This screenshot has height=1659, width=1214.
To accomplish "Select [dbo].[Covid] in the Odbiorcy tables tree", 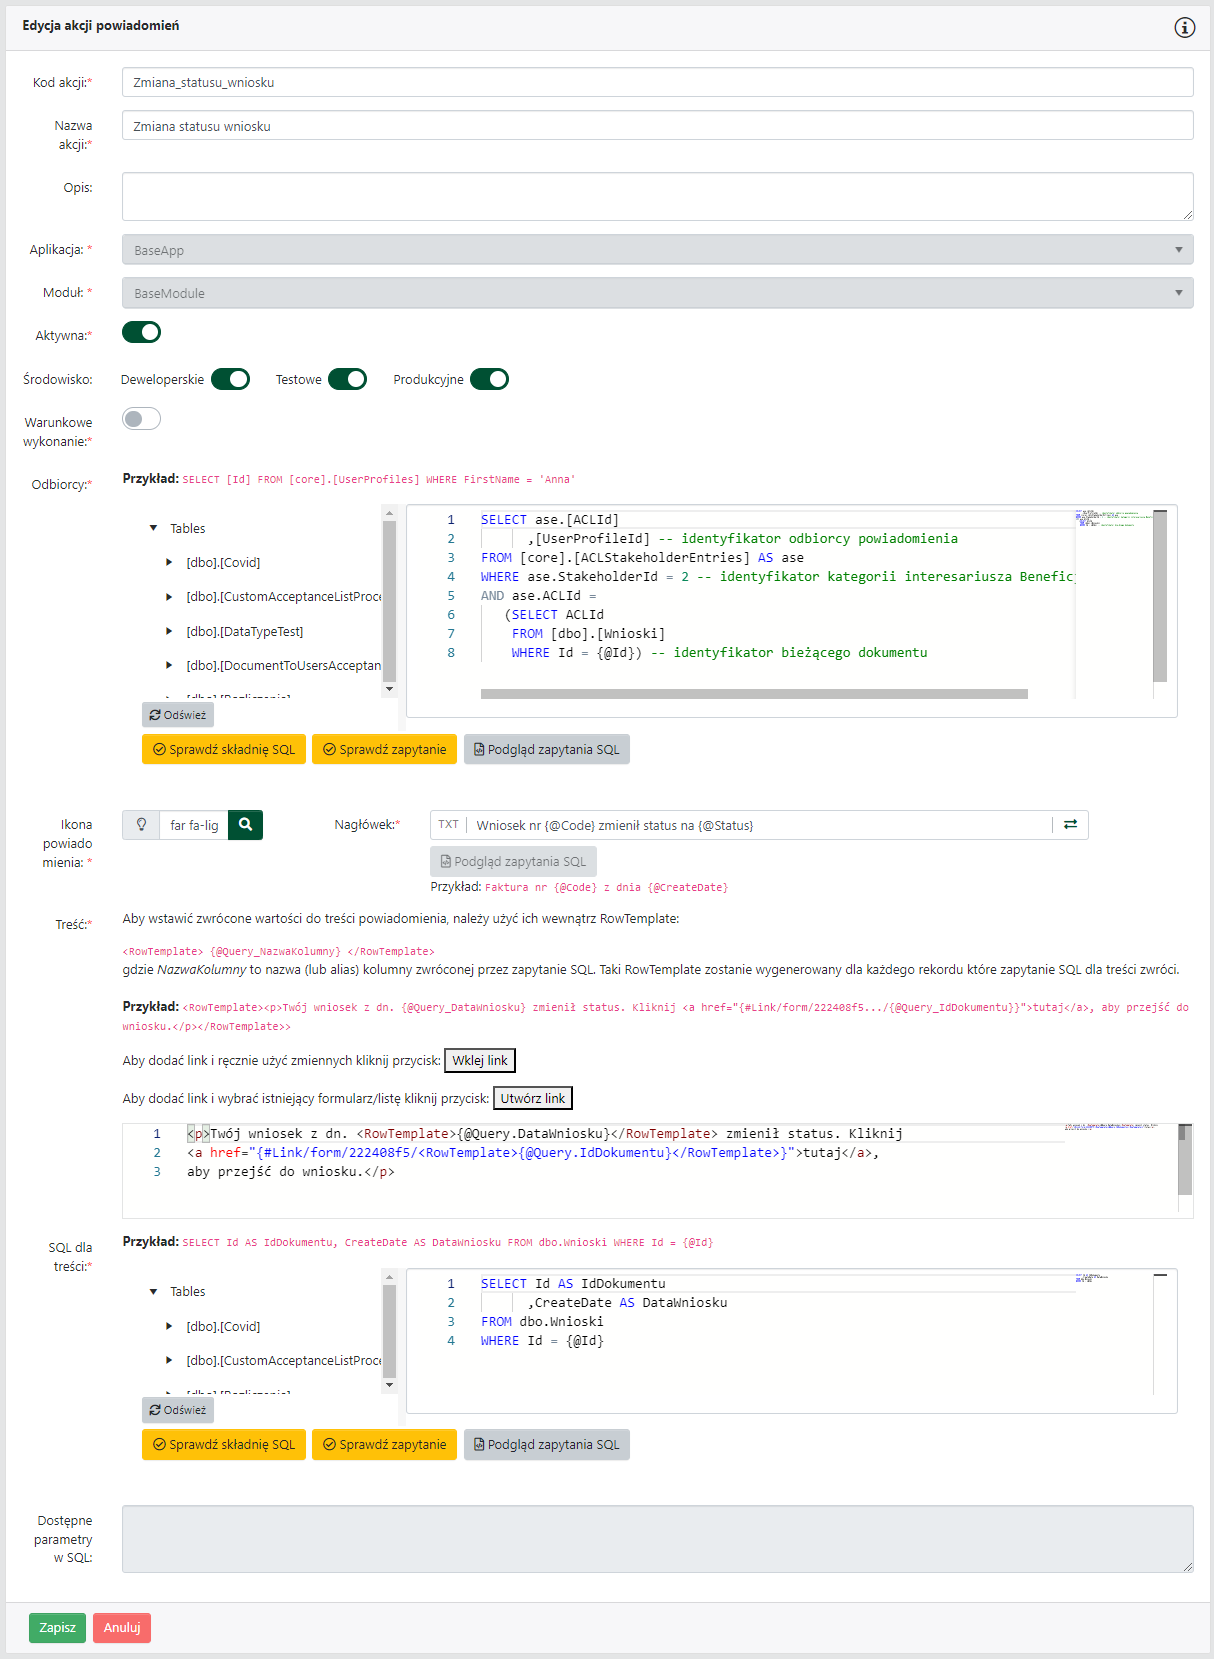I will (x=223, y=563).
